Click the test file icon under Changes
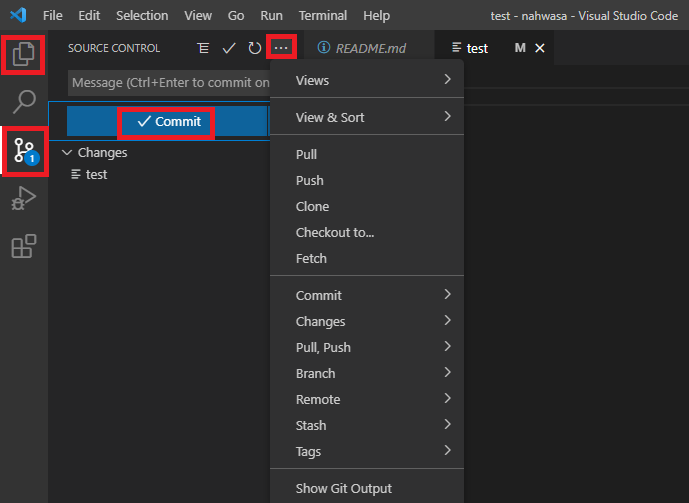Screen dimensions: 689x503 [76, 174]
